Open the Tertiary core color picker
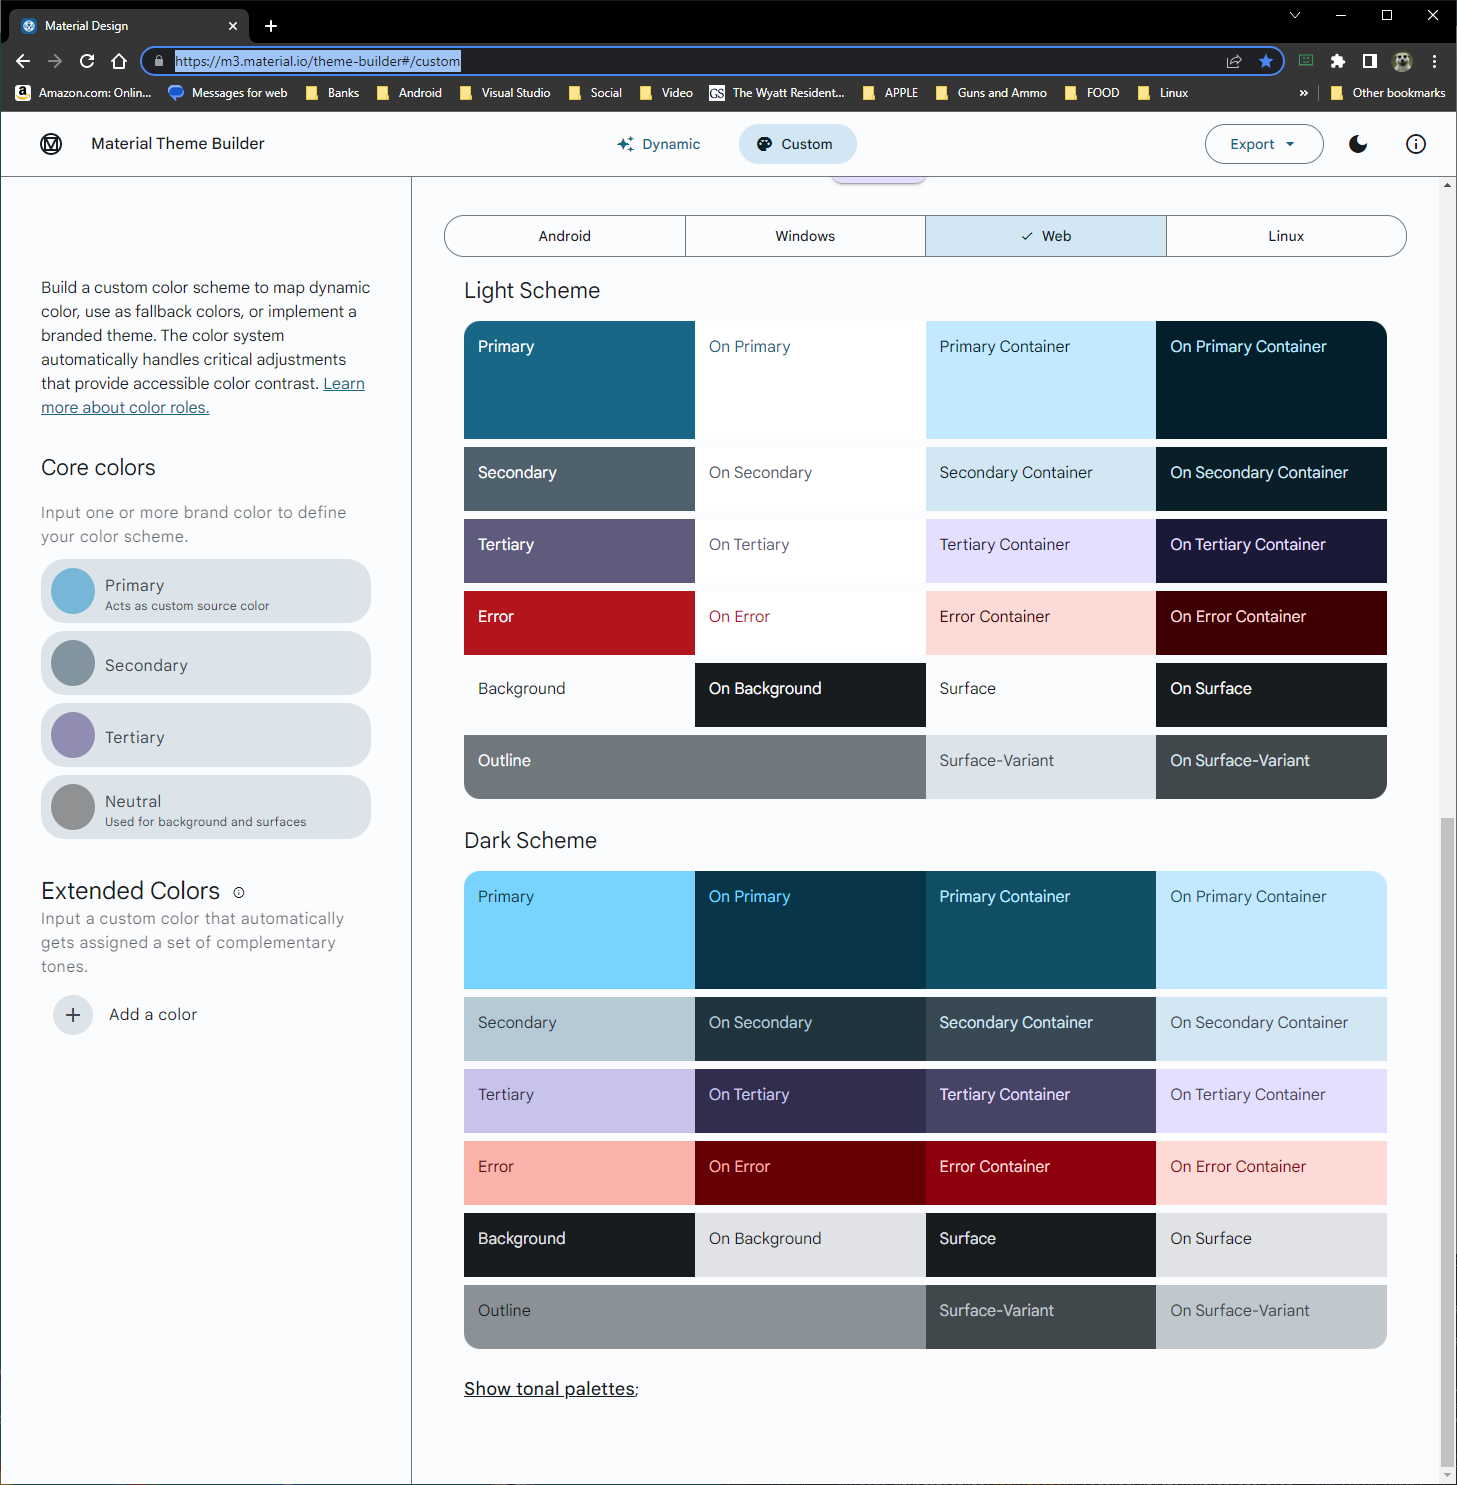Screen dimensions: 1457x1485 206,735
